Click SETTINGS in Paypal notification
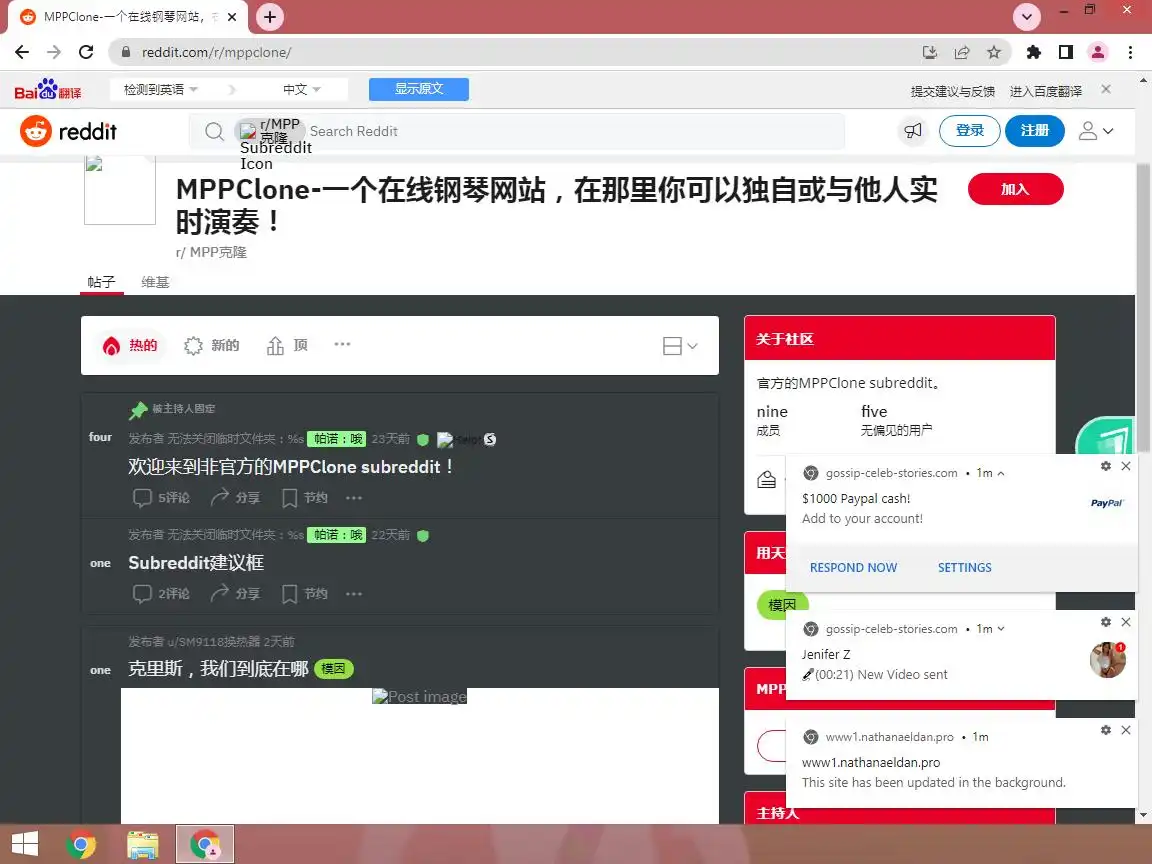Viewport: 1152px width, 864px height. (x=965, y=567)
